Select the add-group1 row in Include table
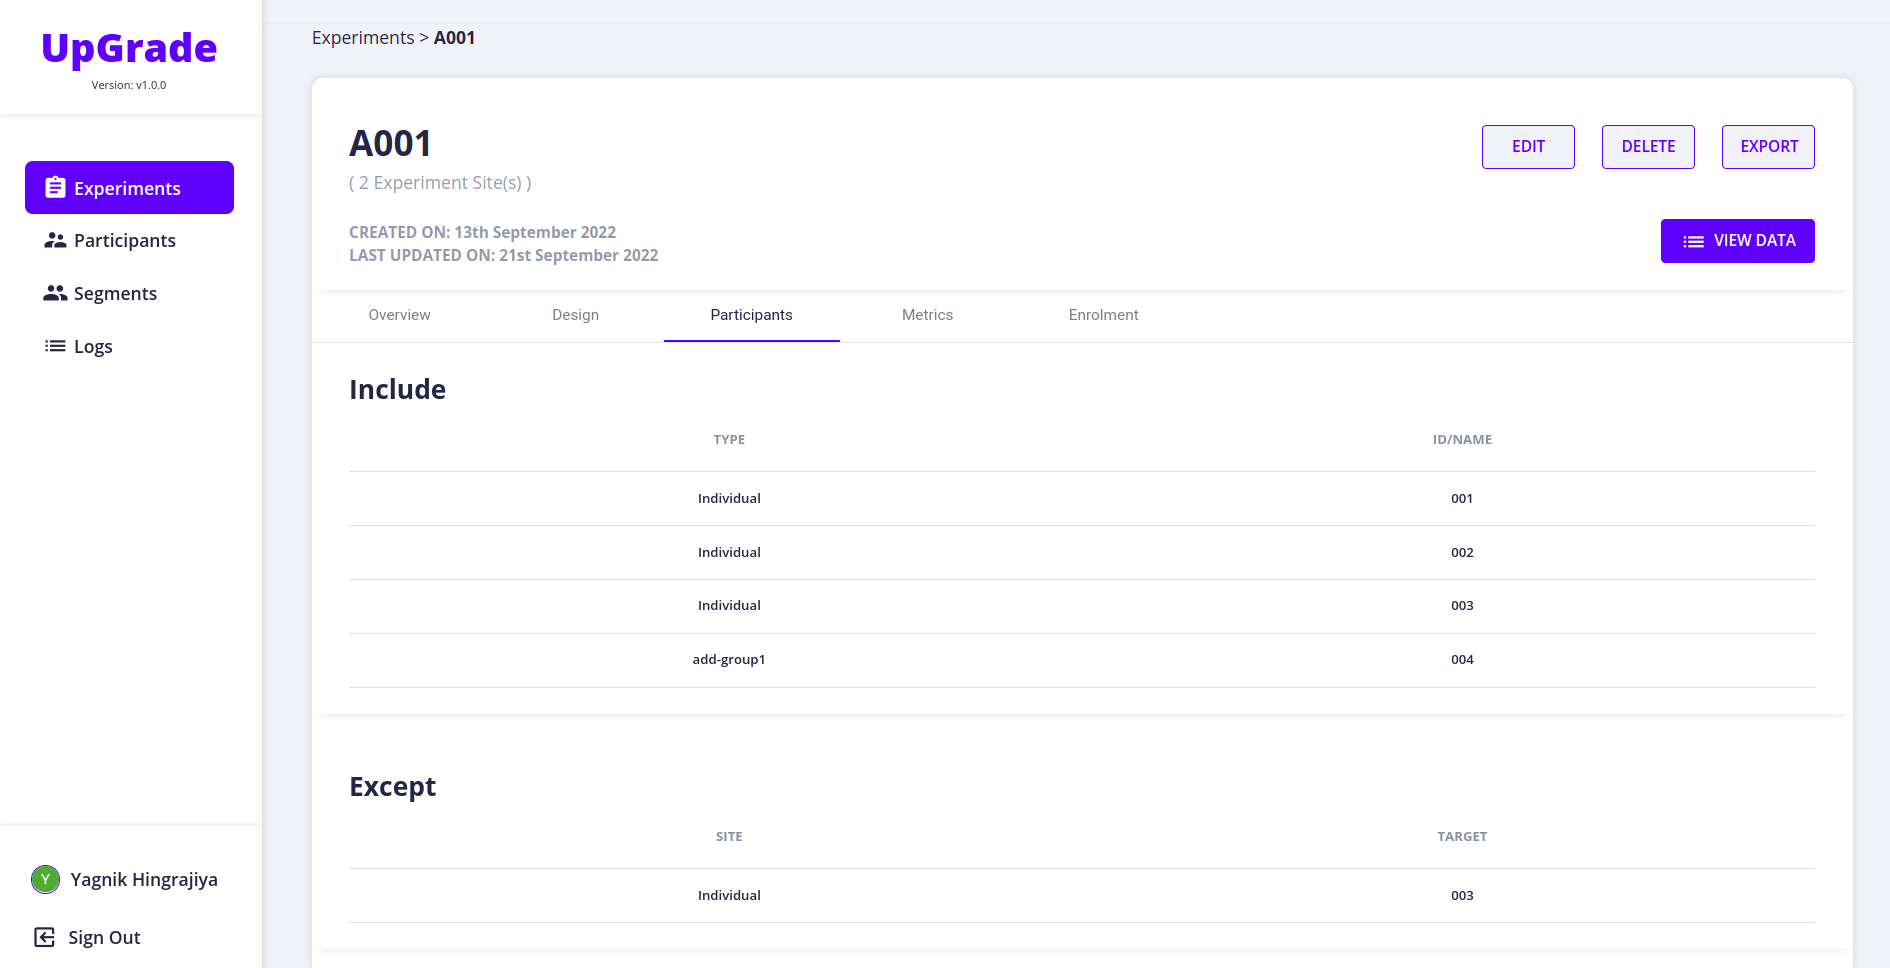The width and height of the screenshot is (1890, 968). [729, 659]
